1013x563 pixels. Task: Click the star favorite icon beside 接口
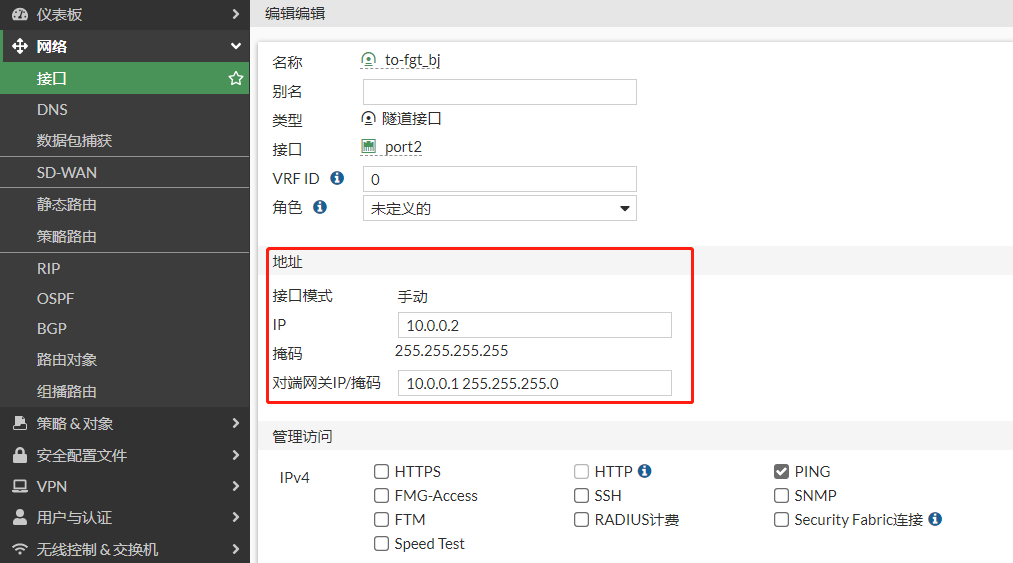click(236, 78)
